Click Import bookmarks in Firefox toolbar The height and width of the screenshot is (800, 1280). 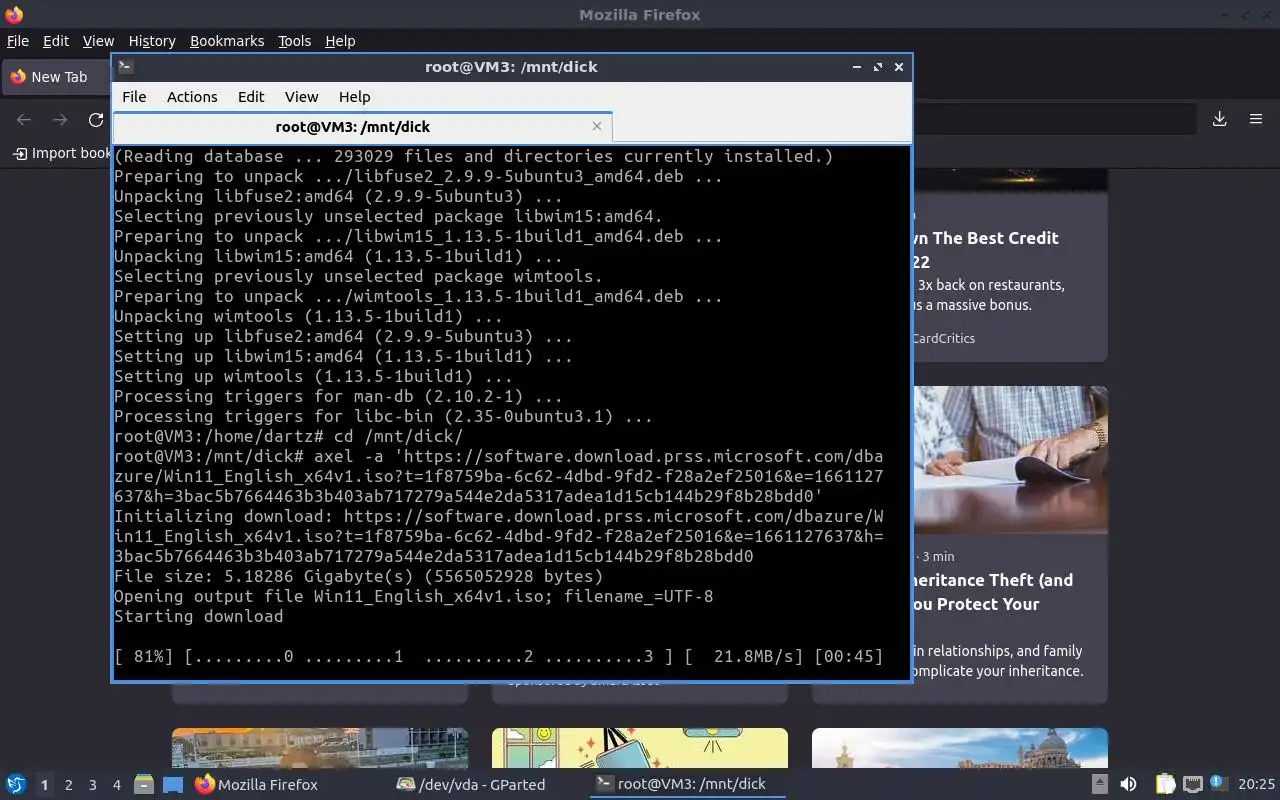coord(62,153)
